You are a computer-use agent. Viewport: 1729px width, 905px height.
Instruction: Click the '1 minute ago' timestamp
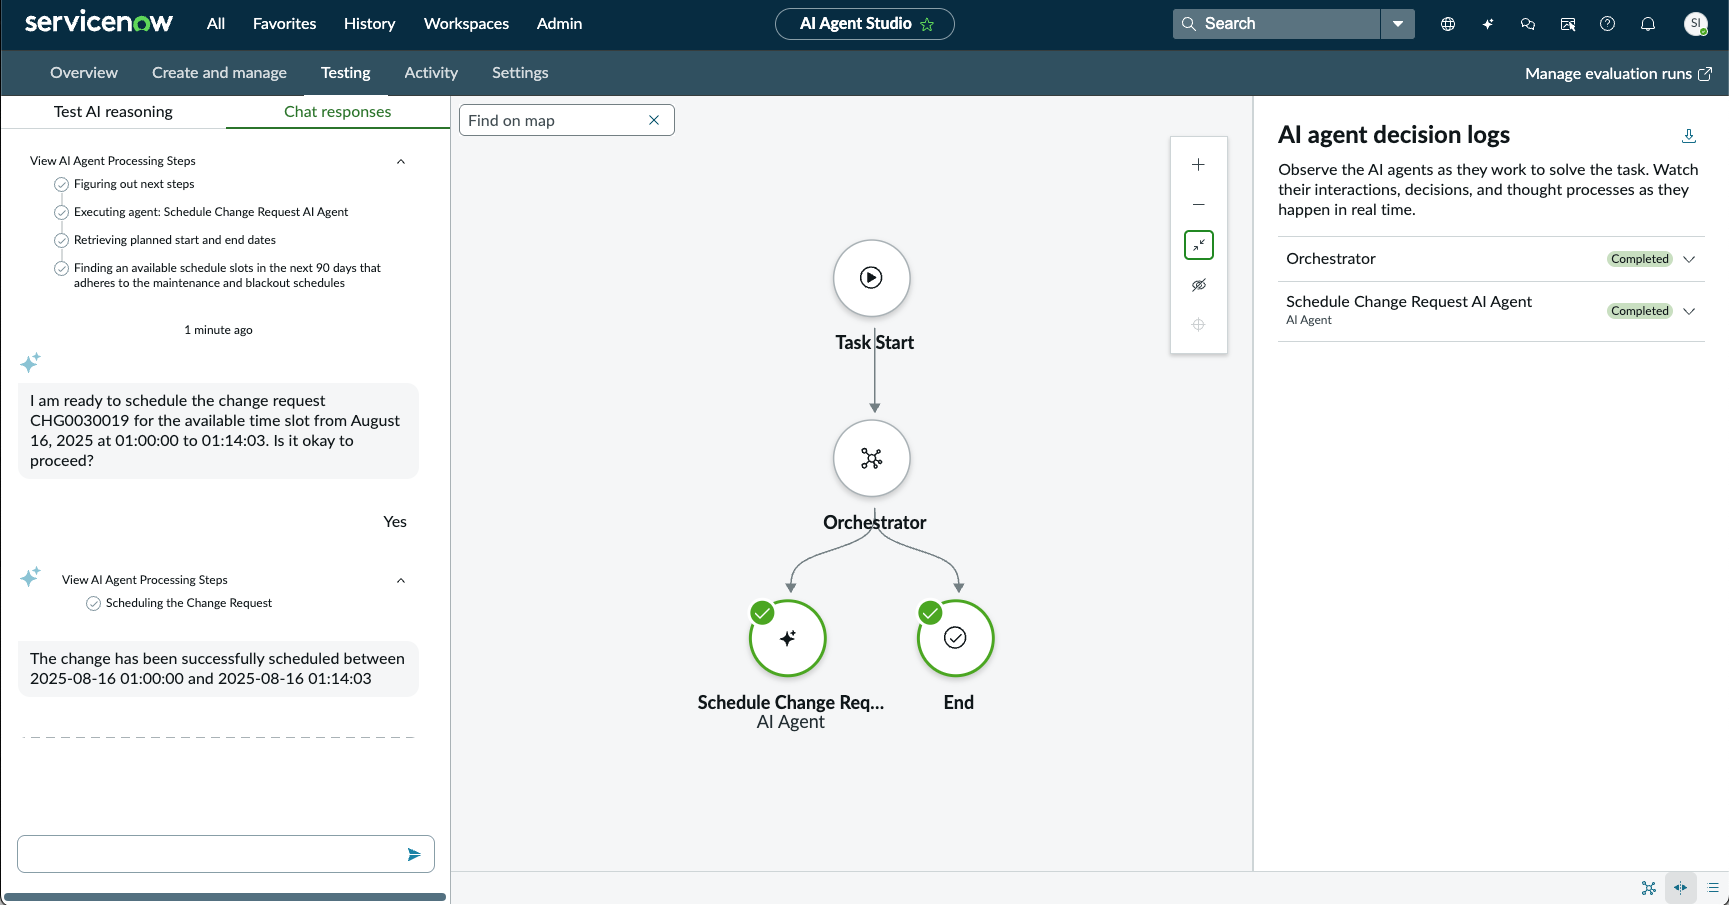point(218,330)
